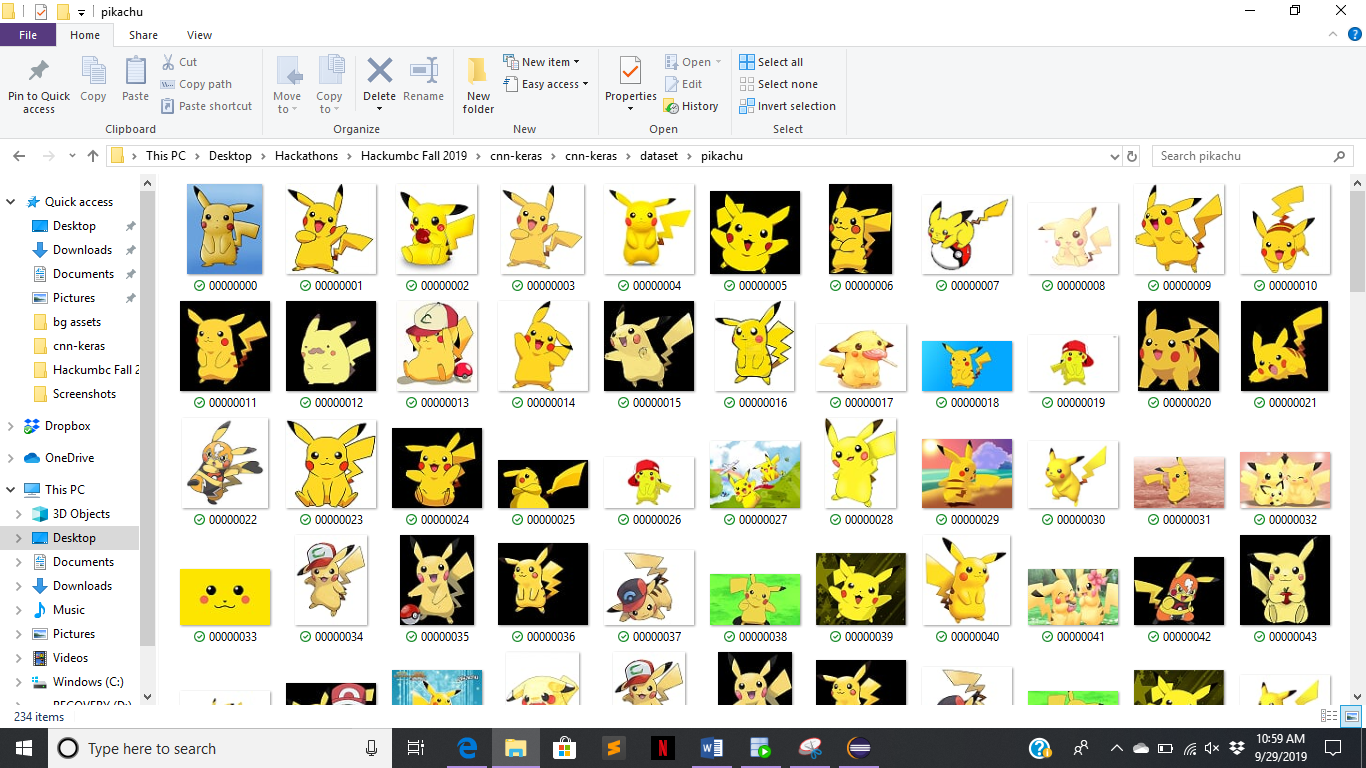Click Paste shortcut command
The height and width of the screenshot is (768, 1366).
coord(206,106)
